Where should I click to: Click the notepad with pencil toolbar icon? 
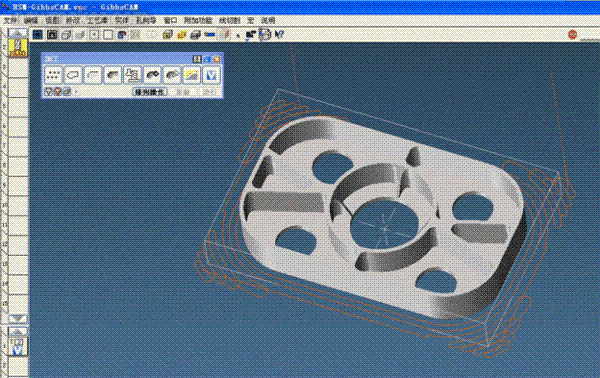[224, 35]
